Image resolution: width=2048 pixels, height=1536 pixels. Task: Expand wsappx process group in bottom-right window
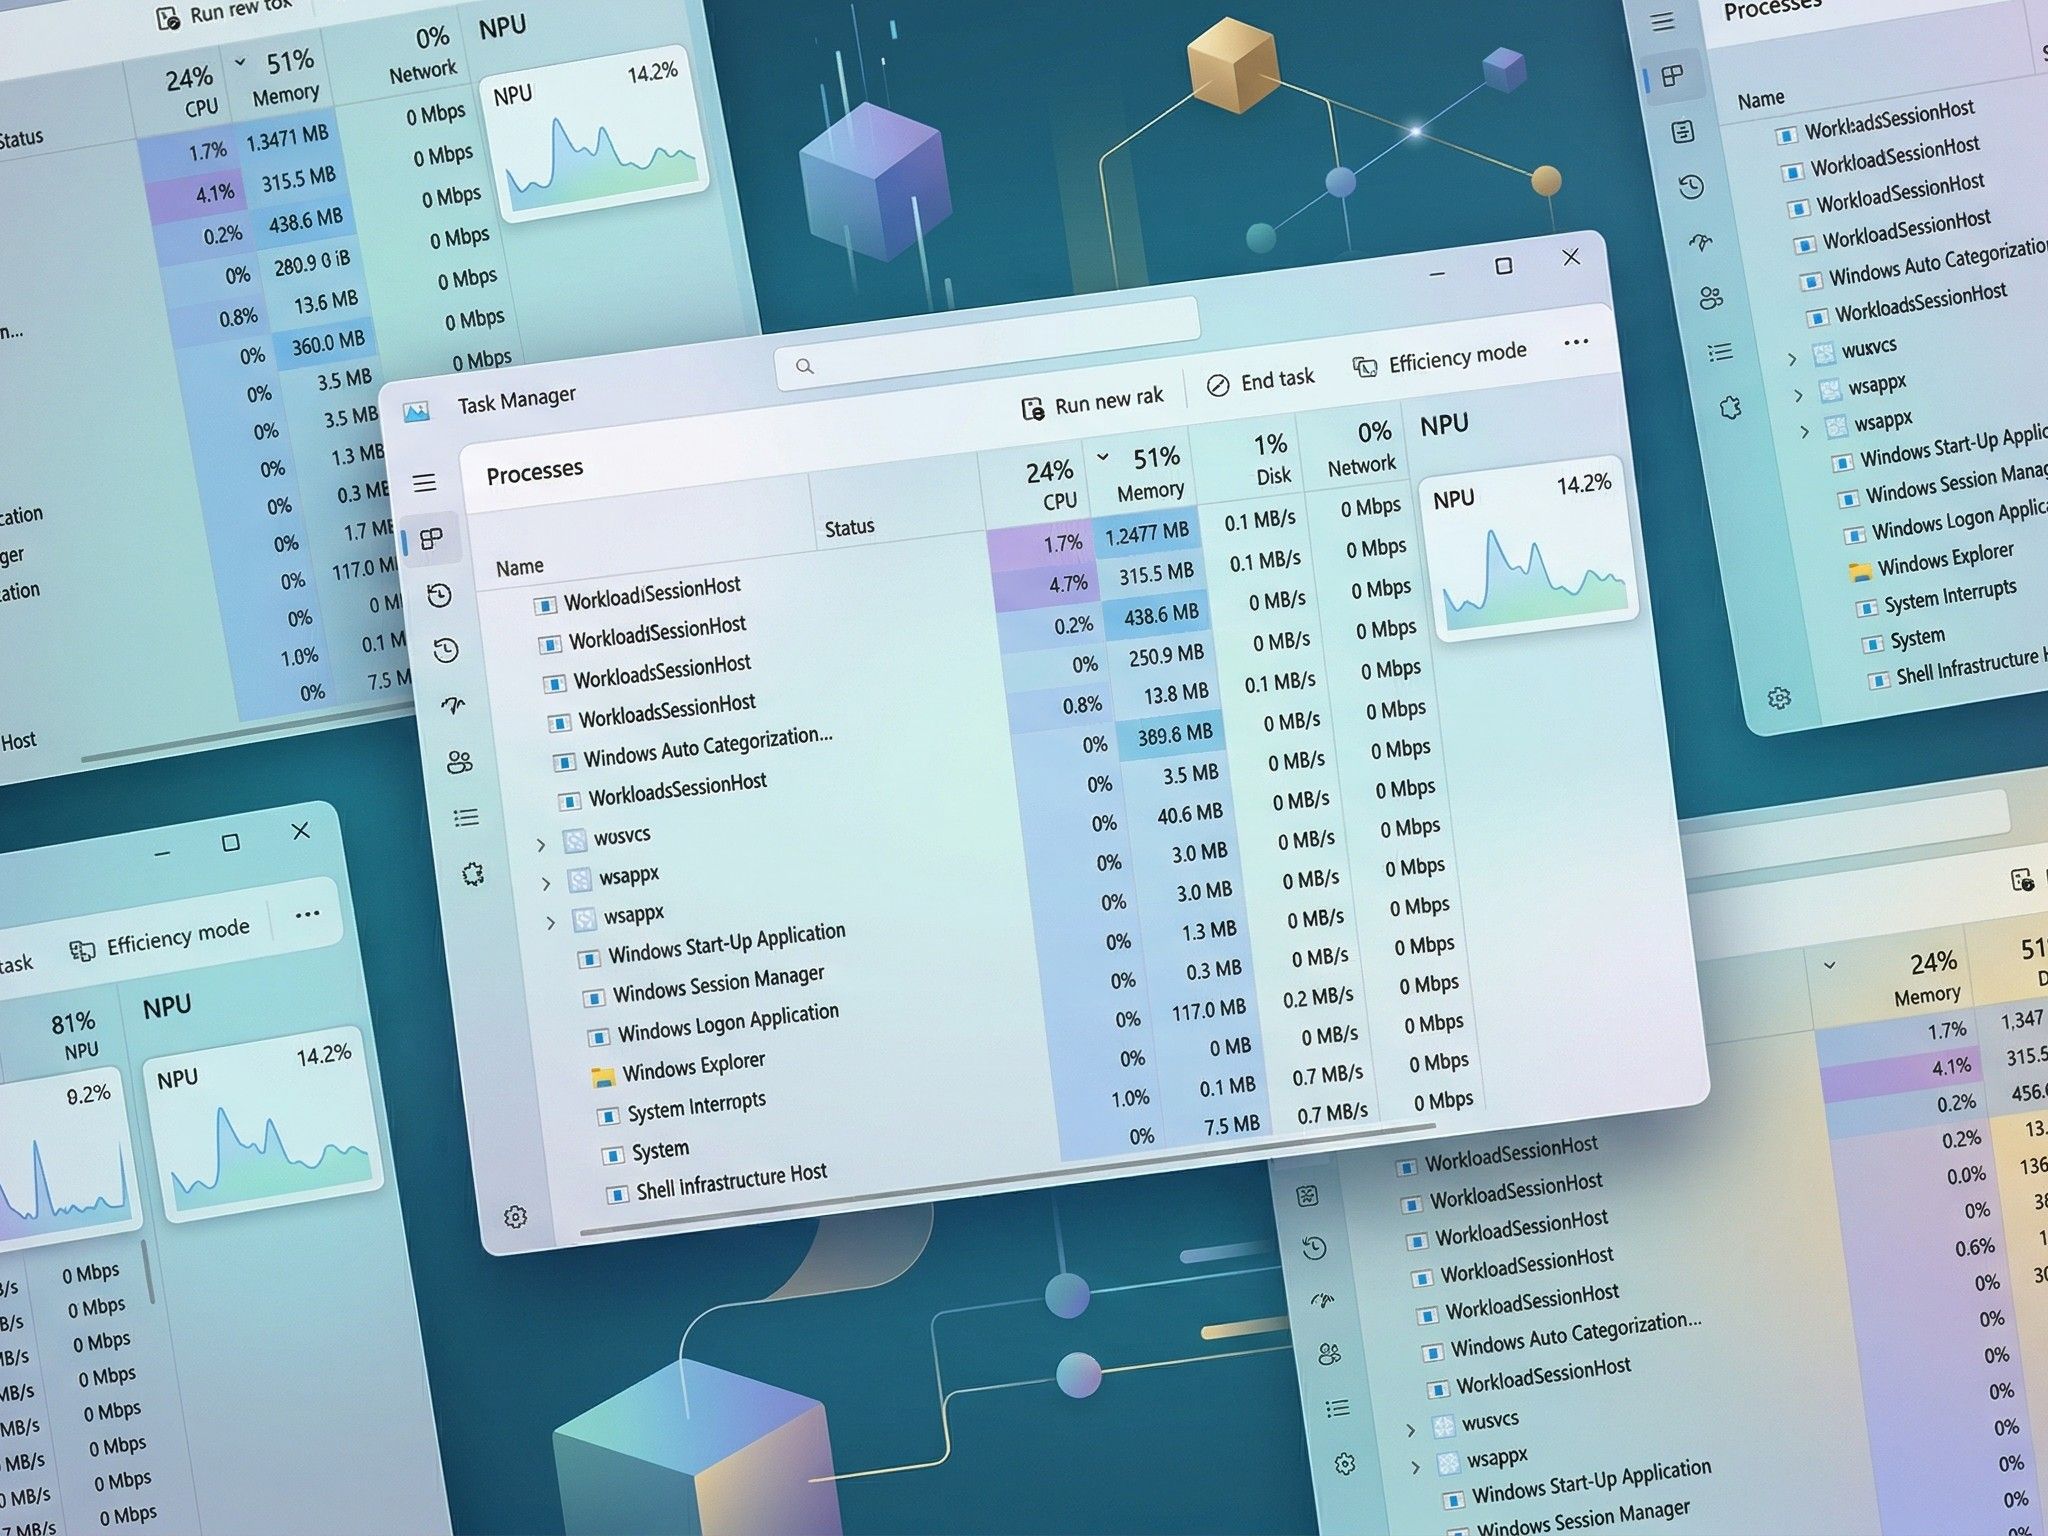click(x=1416, y=1468)
